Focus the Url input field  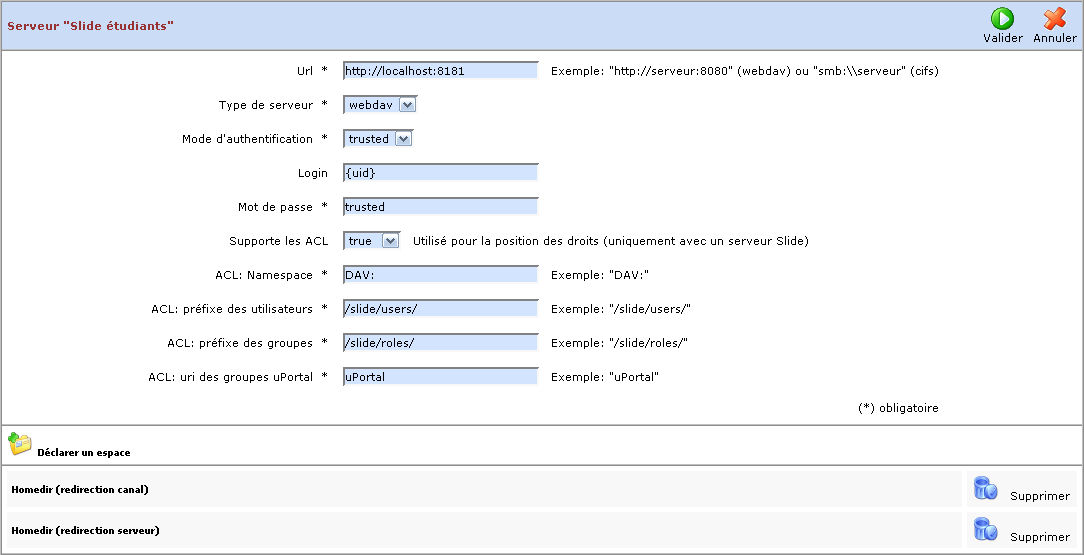tap(440, 71)
